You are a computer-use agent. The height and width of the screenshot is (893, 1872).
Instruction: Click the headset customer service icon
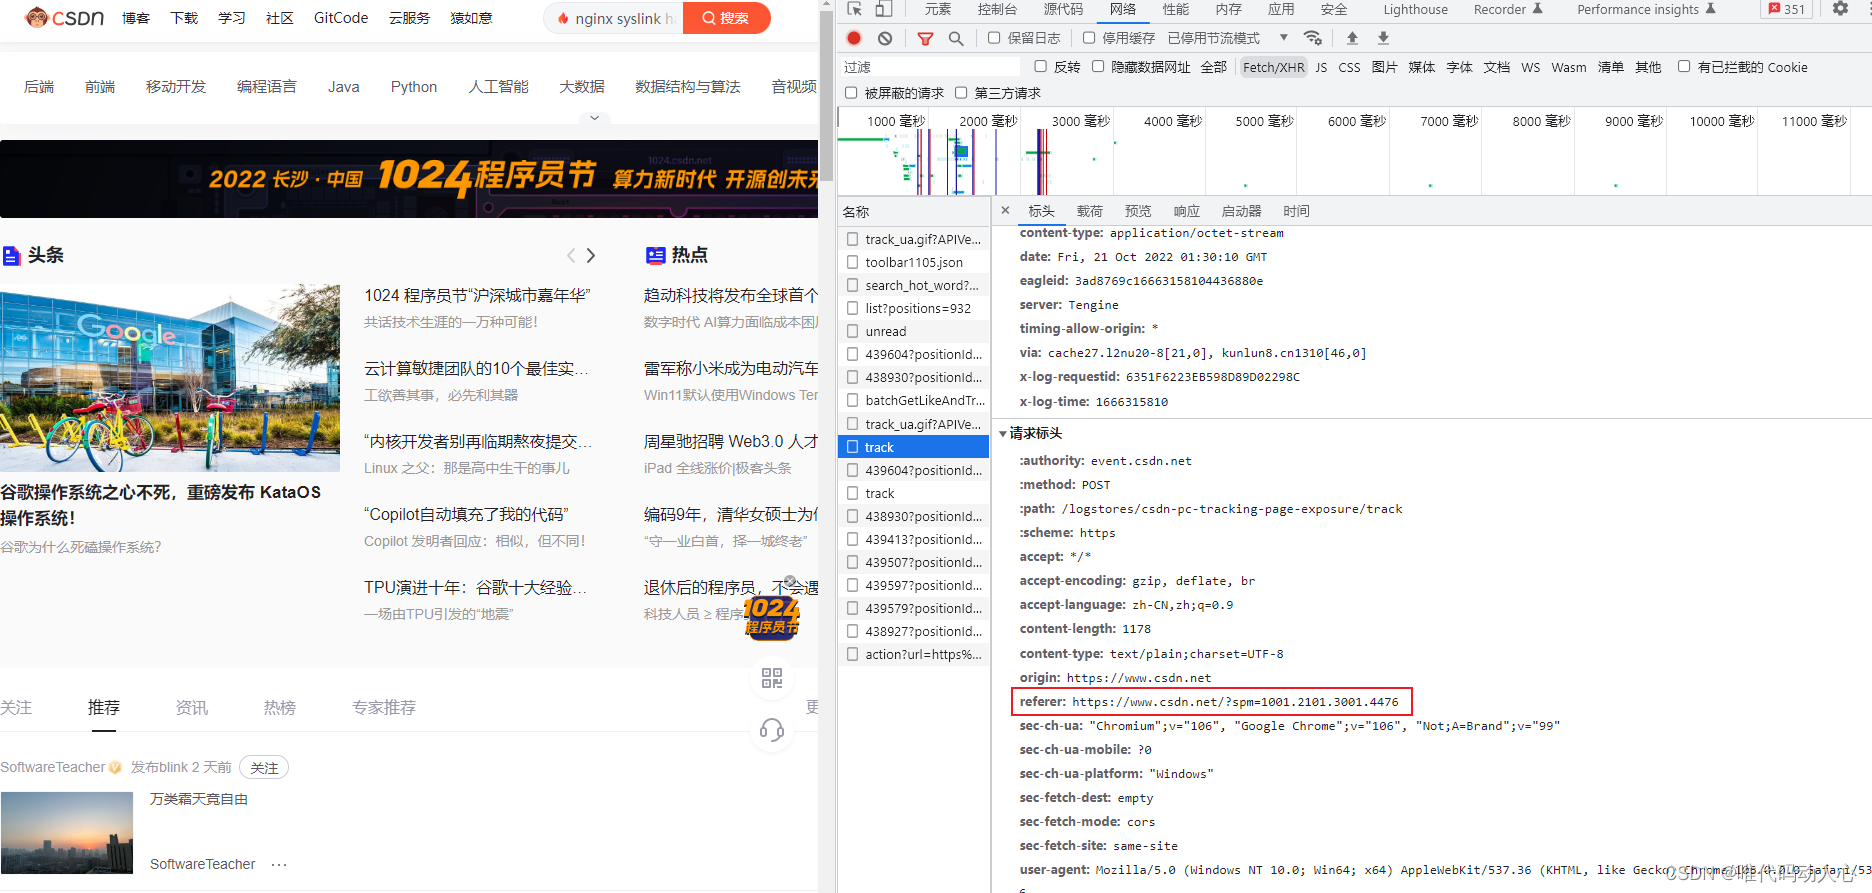point(772,730)
